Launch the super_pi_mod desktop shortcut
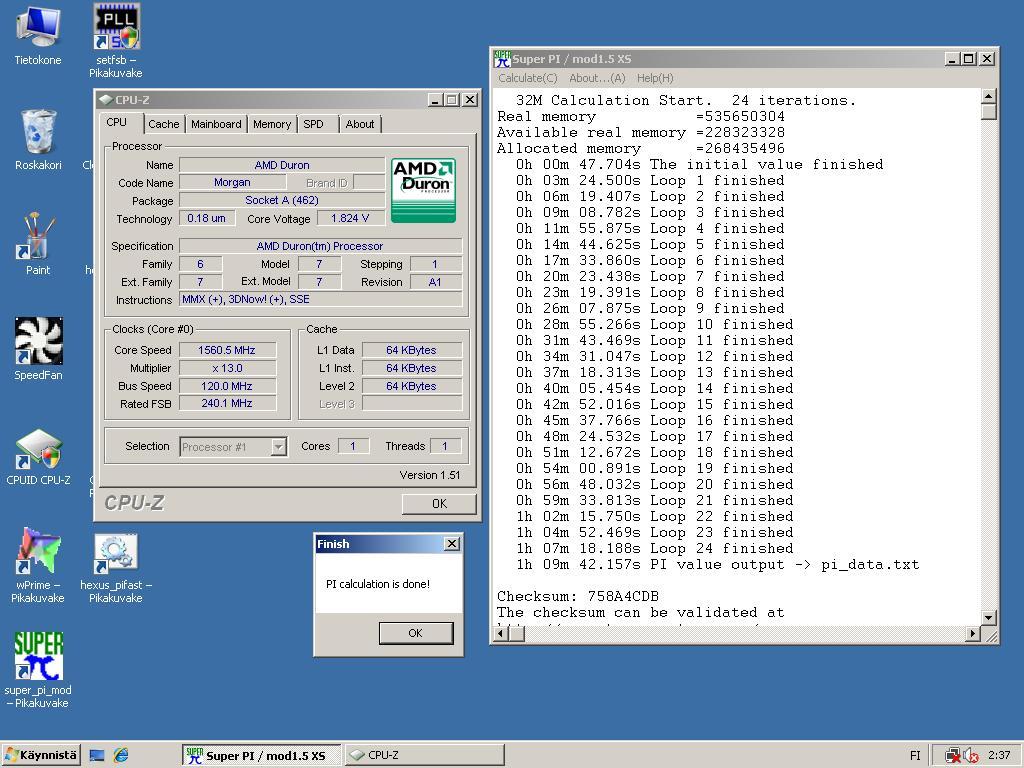This screenshot has width=1024, height=768. tap(38, 656)
